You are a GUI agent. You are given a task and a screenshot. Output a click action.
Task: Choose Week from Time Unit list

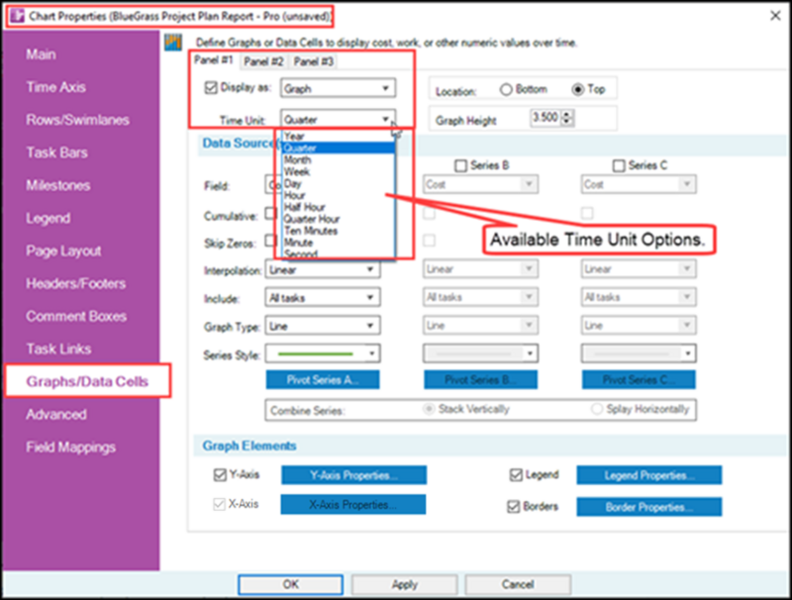(x=338, y=172)
